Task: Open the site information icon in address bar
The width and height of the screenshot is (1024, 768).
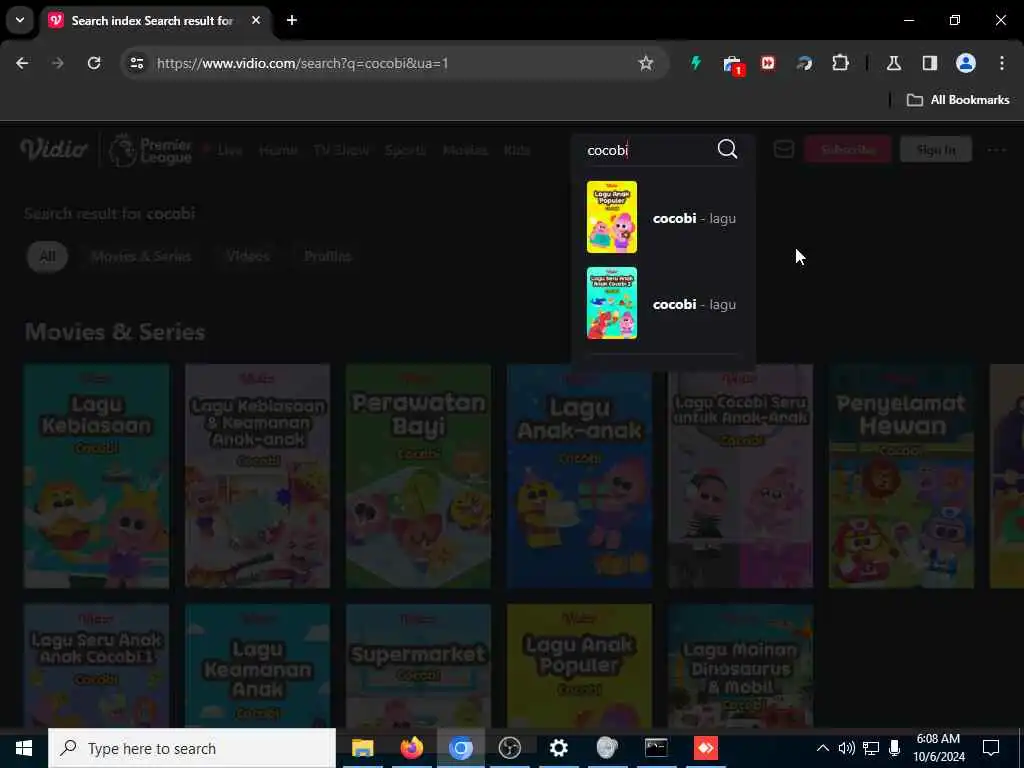Action: pyautogui.click(x=136, y=63)
